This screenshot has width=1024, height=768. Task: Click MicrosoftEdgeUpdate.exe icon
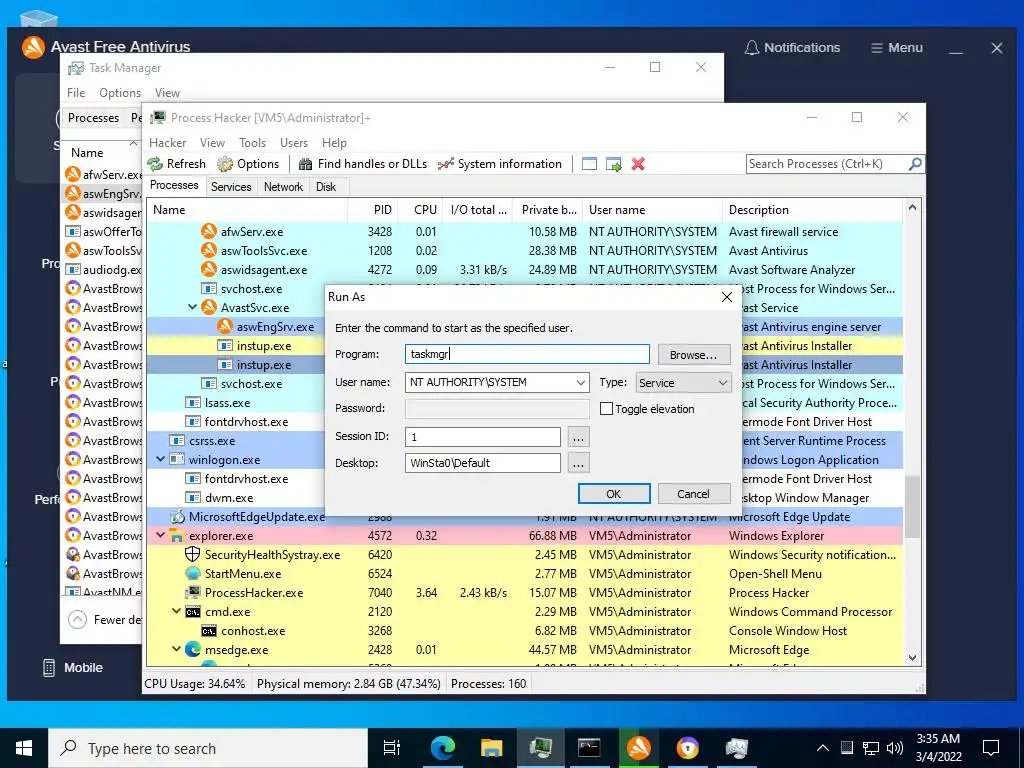177,517
